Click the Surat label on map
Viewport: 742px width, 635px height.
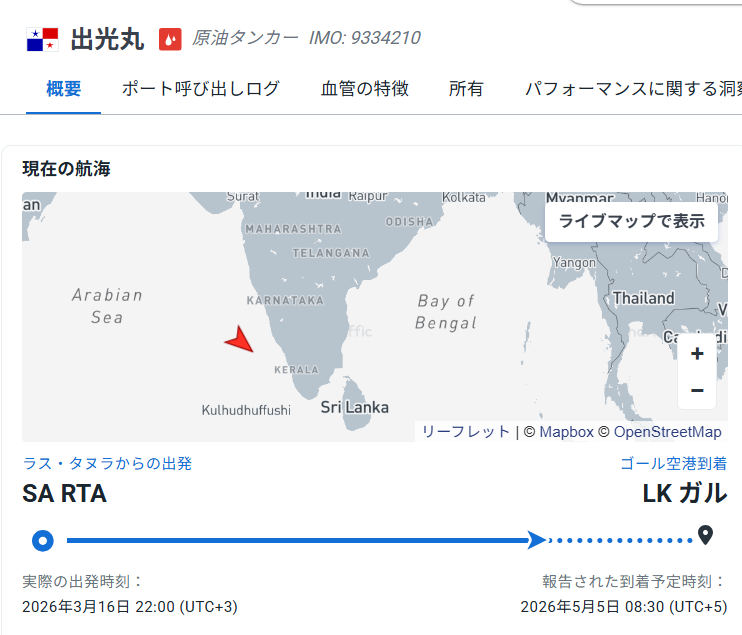click(243, 196)
